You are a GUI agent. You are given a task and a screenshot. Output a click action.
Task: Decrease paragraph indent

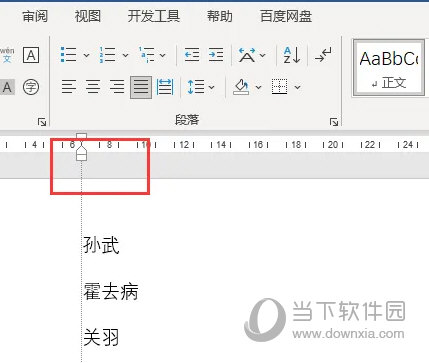click(x=192, y=55)
